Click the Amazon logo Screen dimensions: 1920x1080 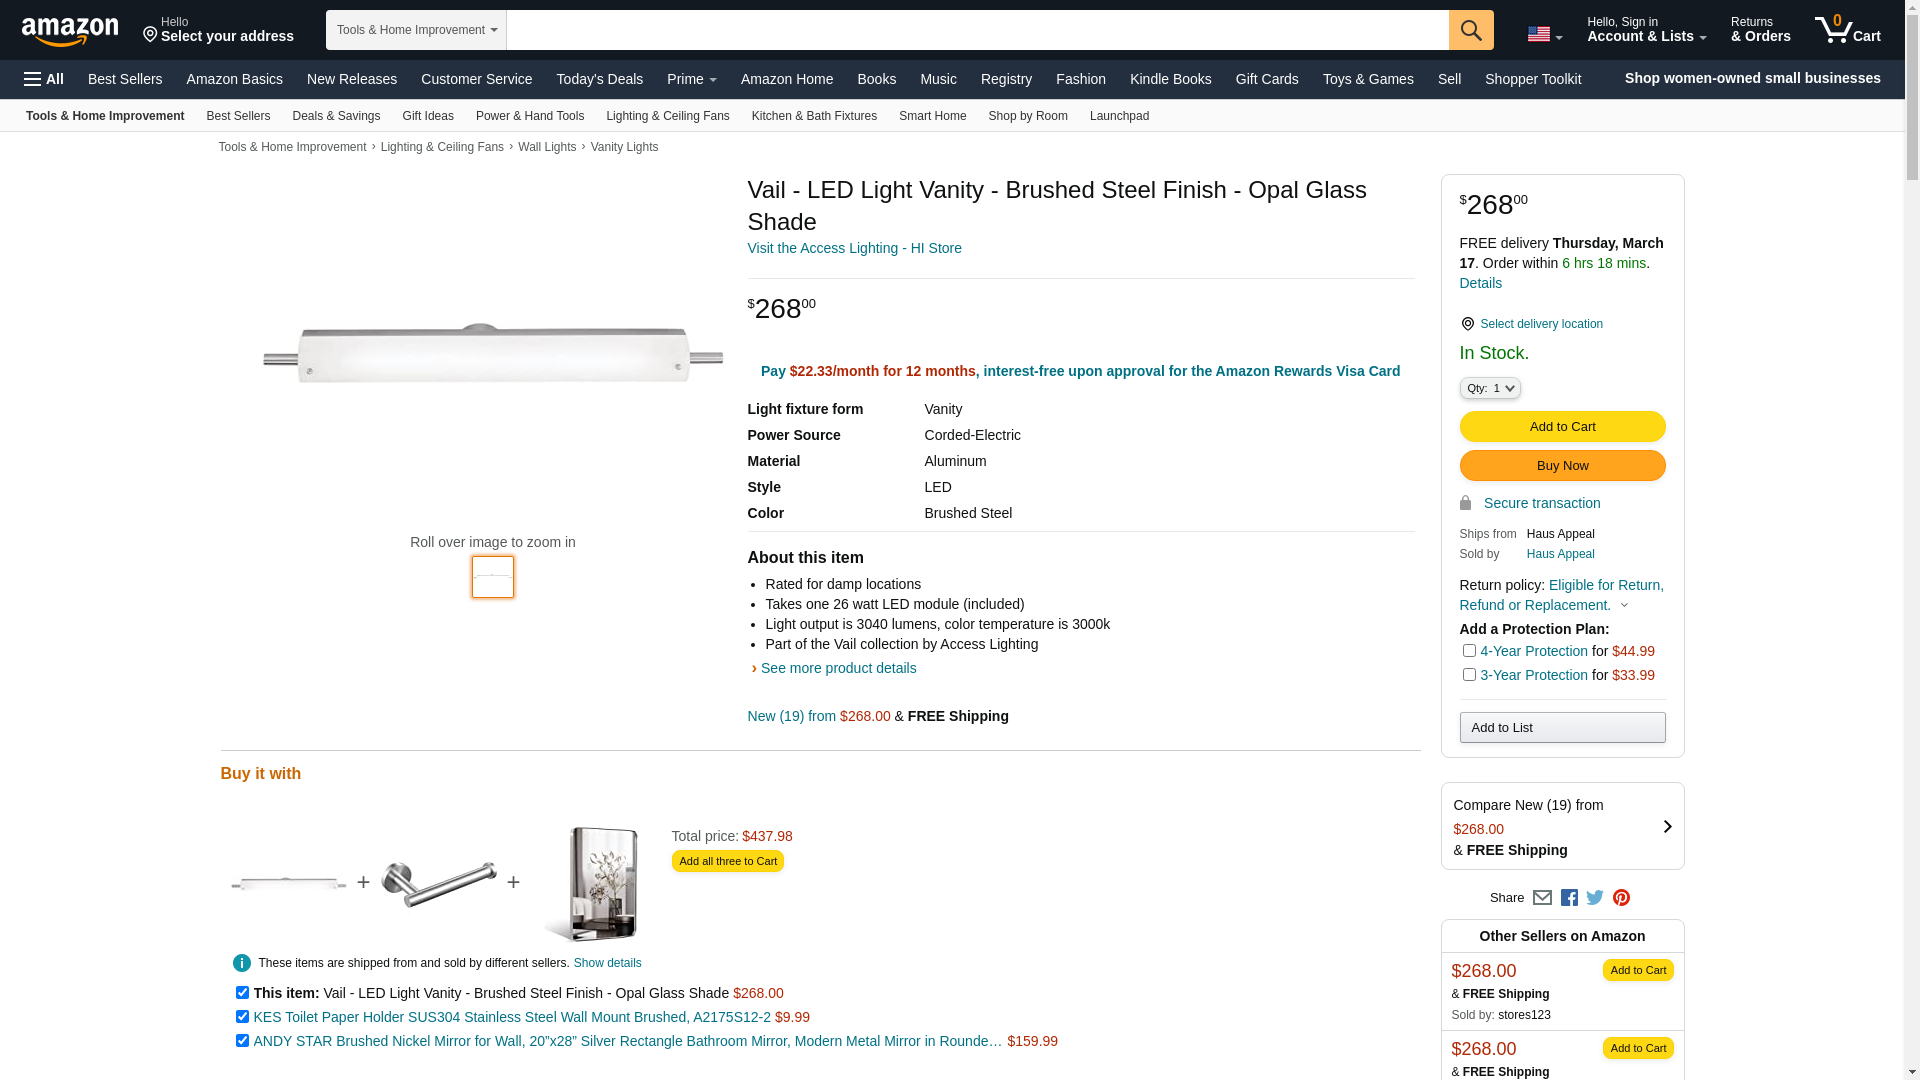click(x=70, y=31)
